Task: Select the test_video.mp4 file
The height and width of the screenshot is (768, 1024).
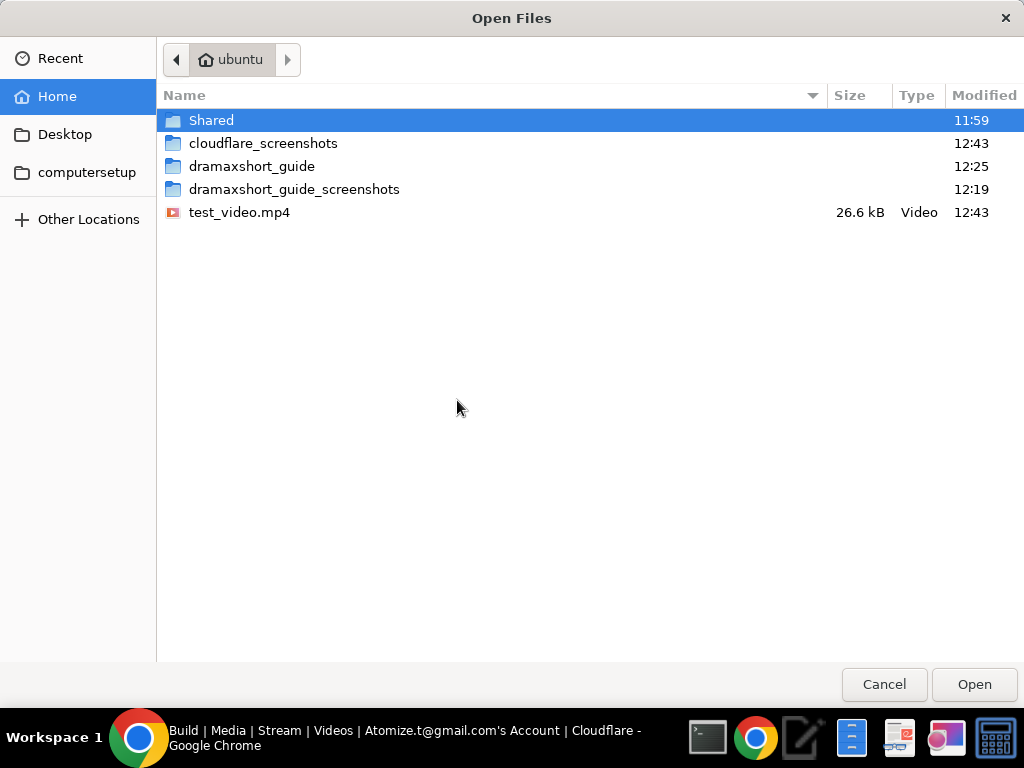Action: tap(240, 212)
